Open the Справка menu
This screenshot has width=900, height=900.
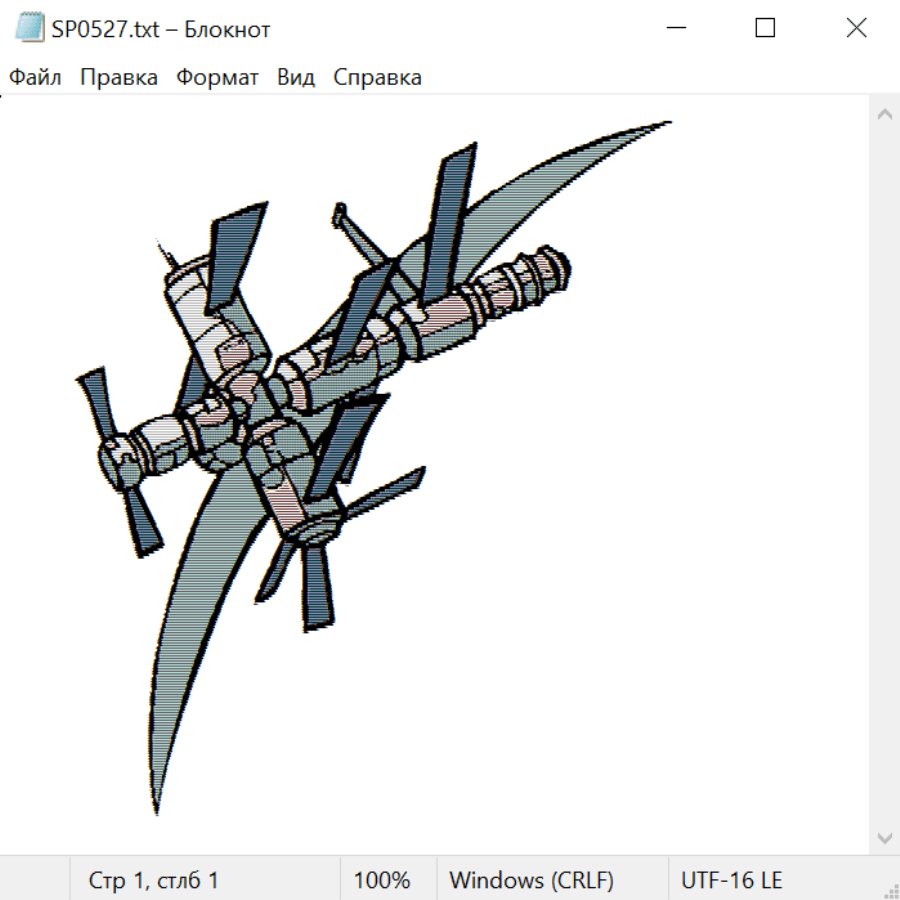coord(377,78)
